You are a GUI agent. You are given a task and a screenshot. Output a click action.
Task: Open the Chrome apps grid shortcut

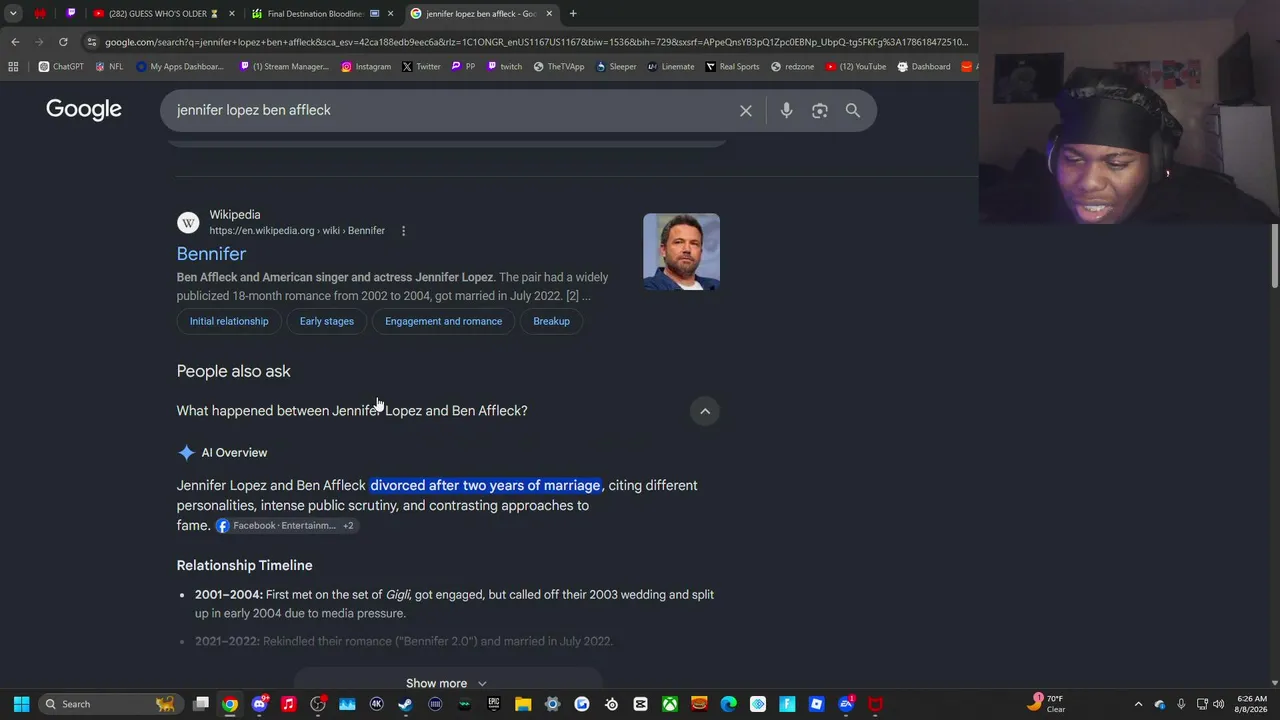click(13, 67)
